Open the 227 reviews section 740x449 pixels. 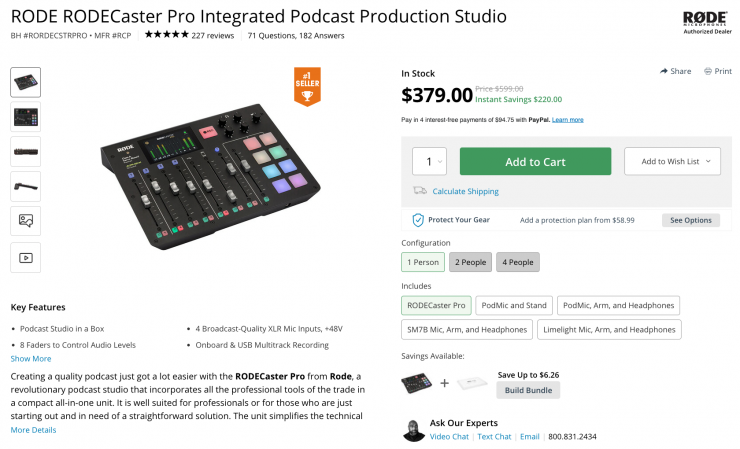pyautogui.click(x=212, y=35)
